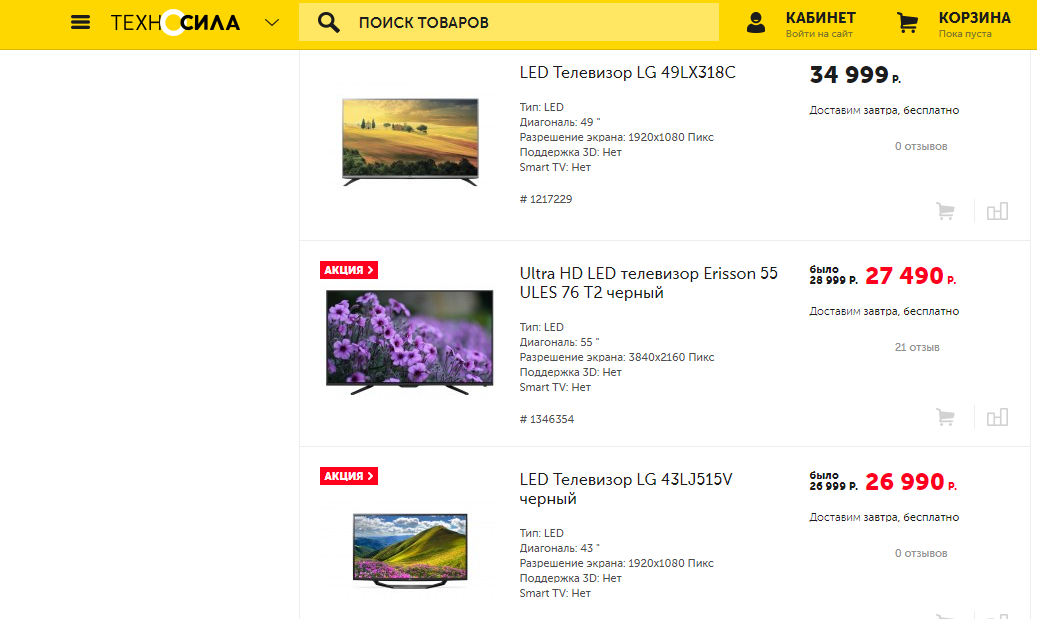Compare the LG 49LX318C television

click(997, 211)
